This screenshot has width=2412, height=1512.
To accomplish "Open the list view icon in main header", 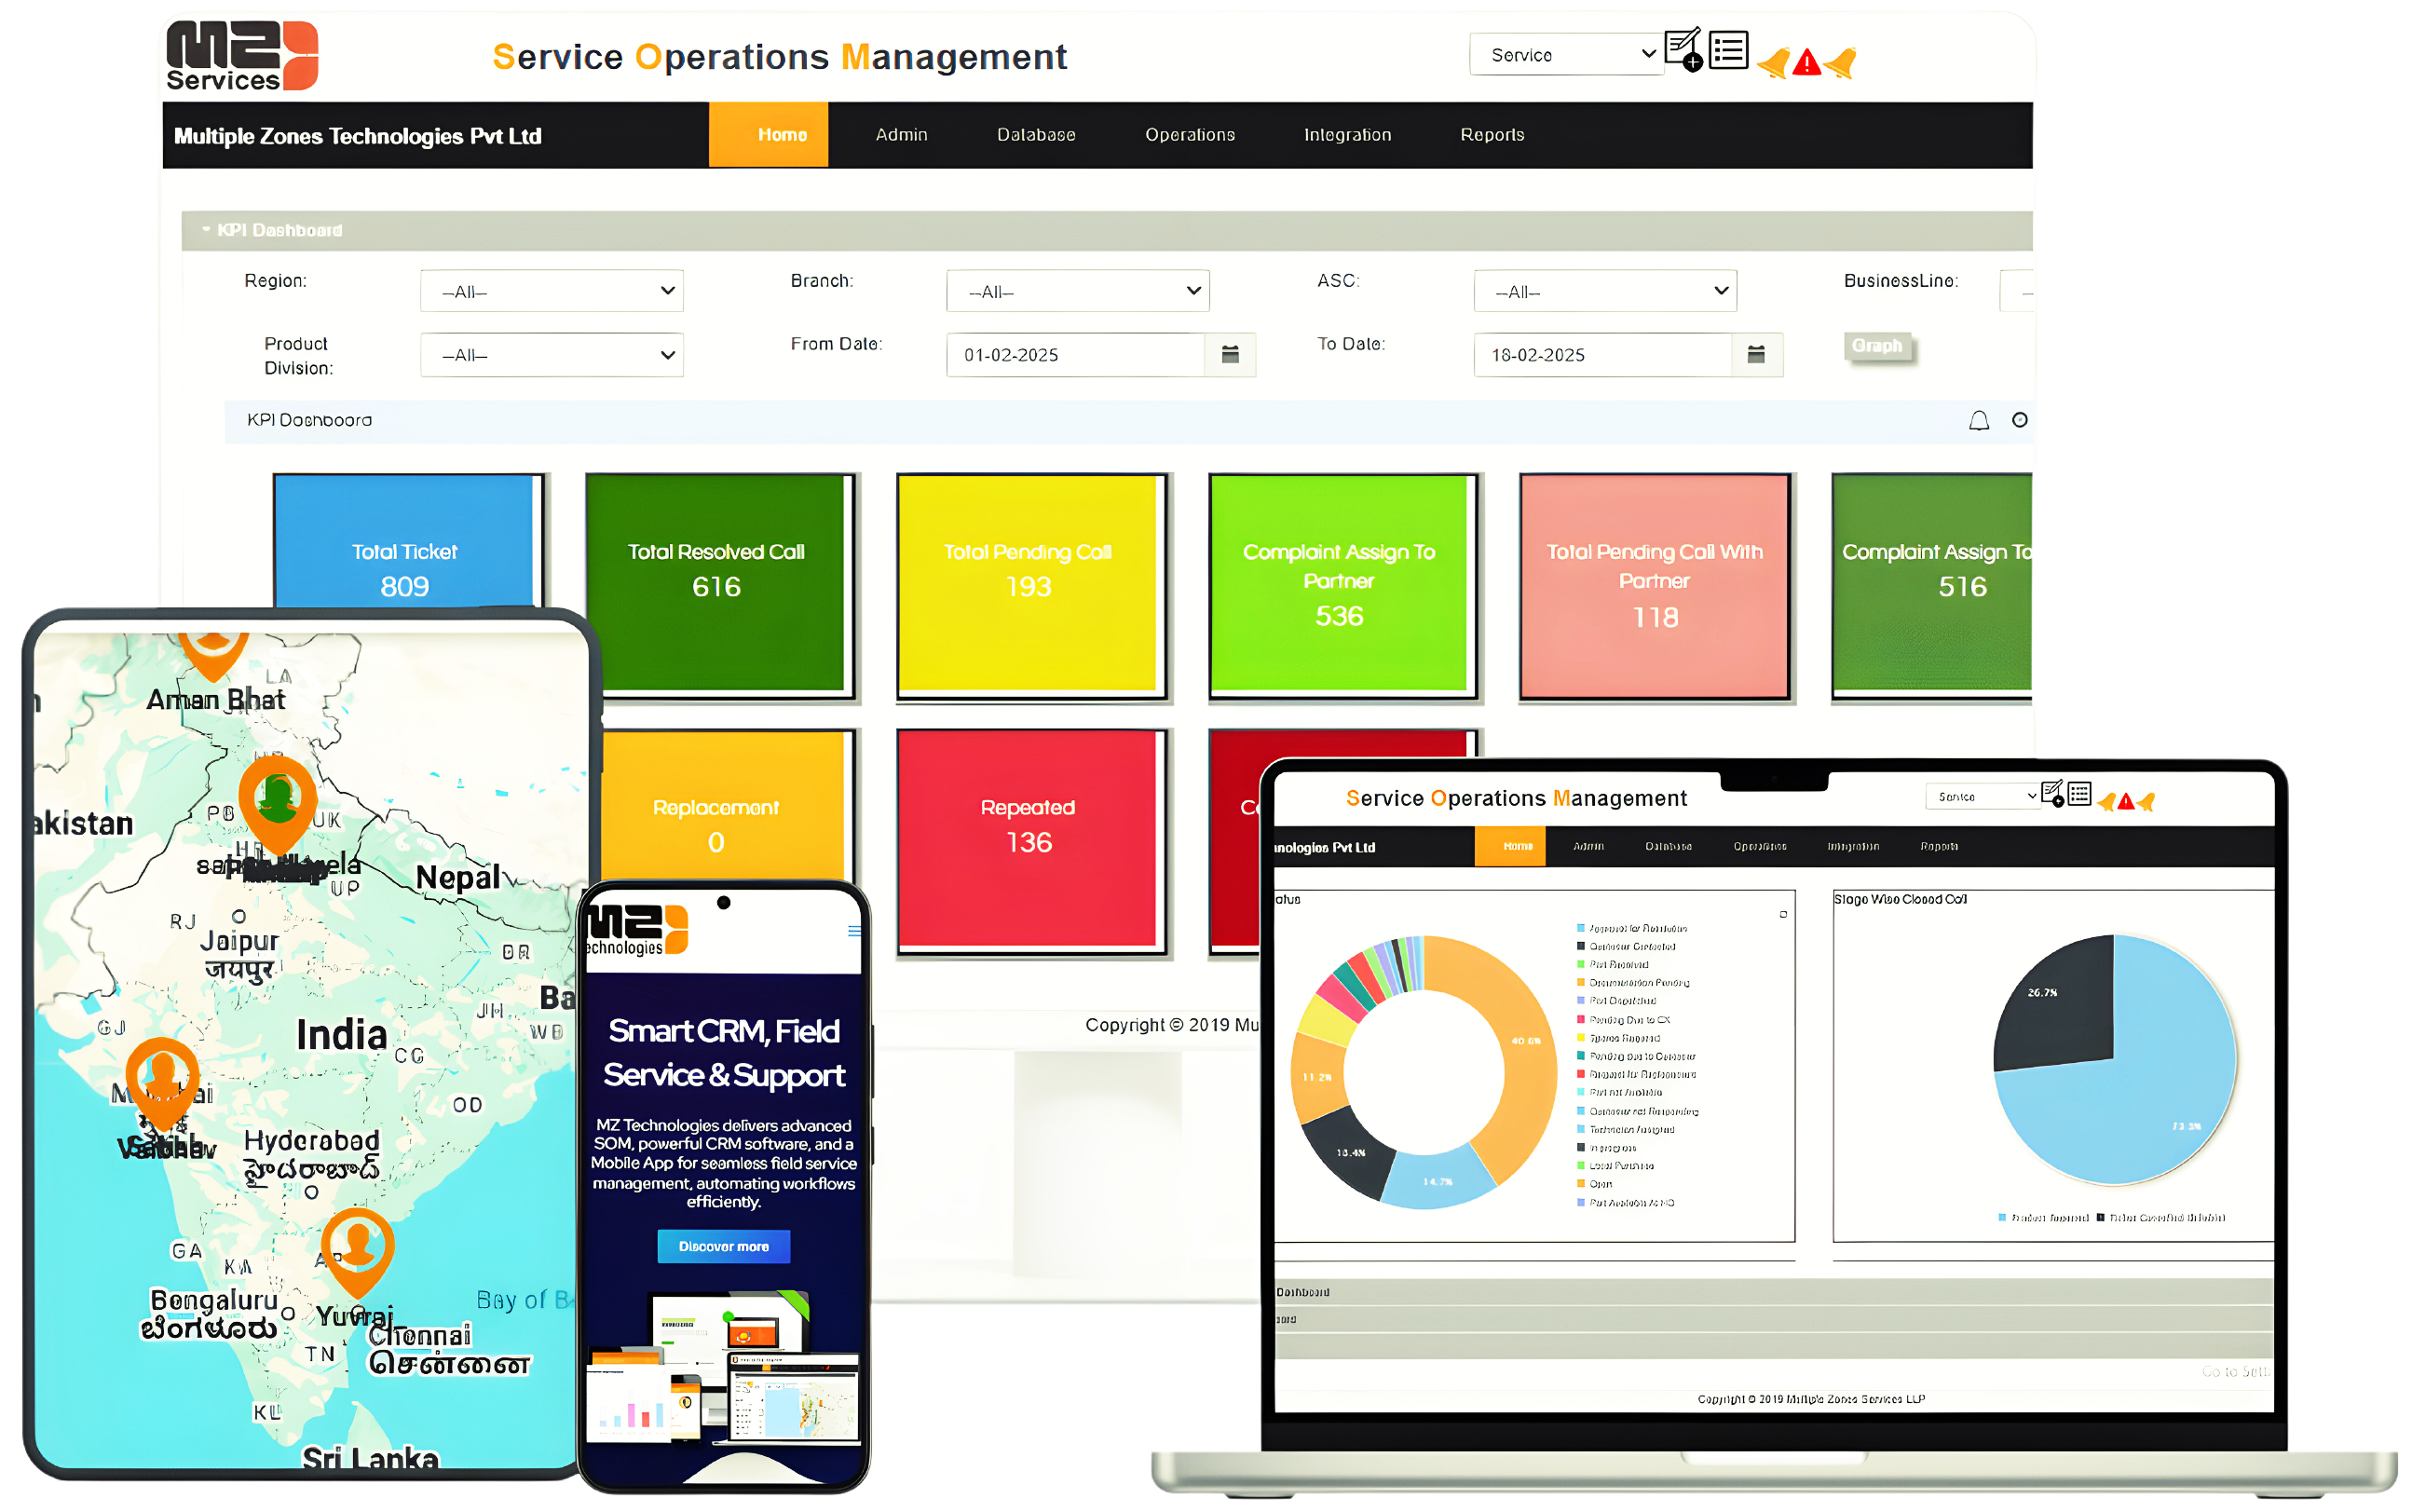I will (1728, 50).
